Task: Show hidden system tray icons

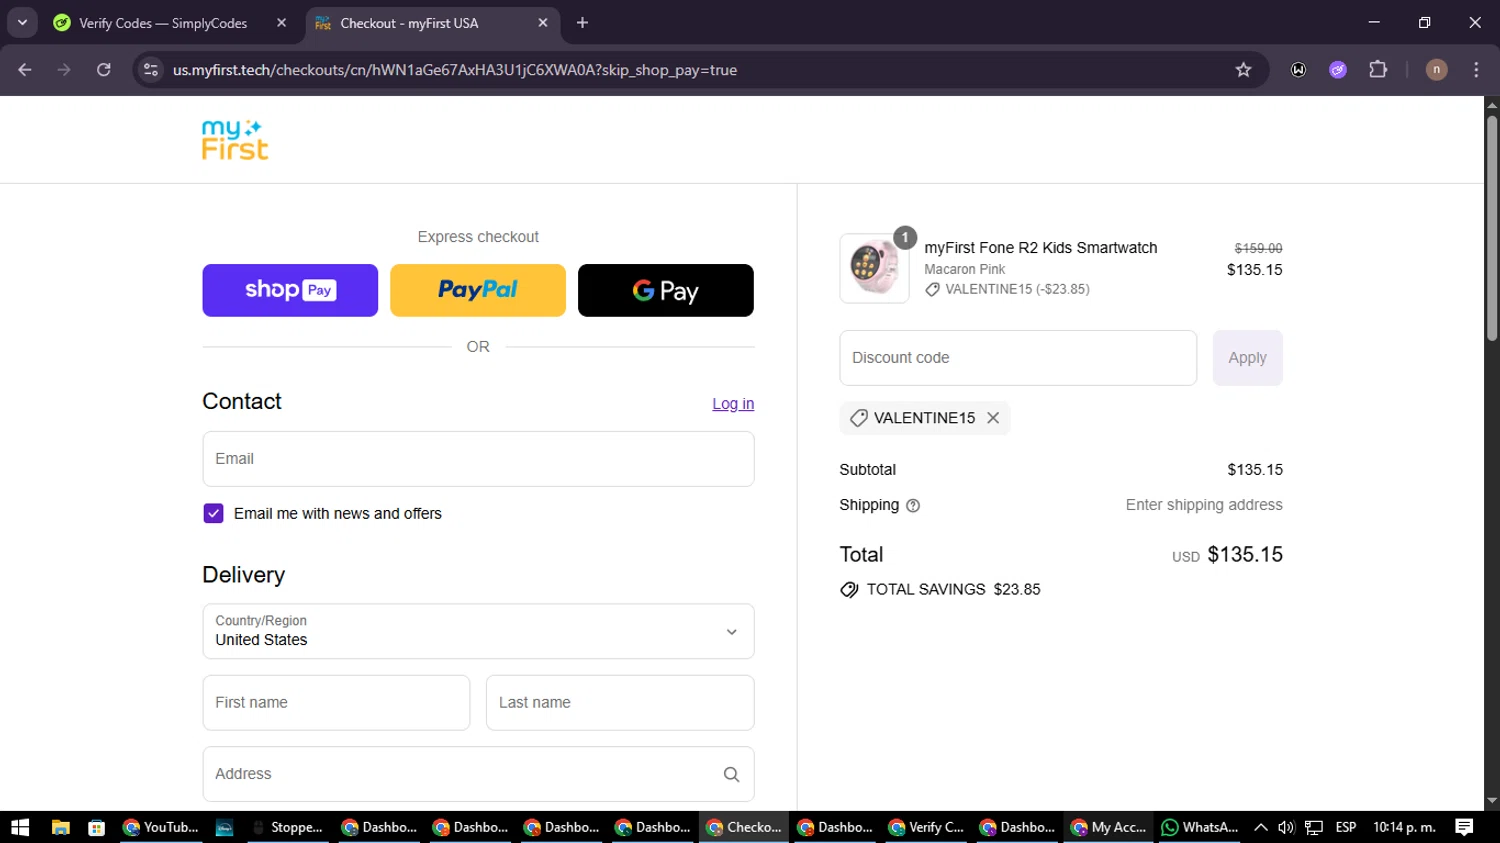Action: [1261, 827]
